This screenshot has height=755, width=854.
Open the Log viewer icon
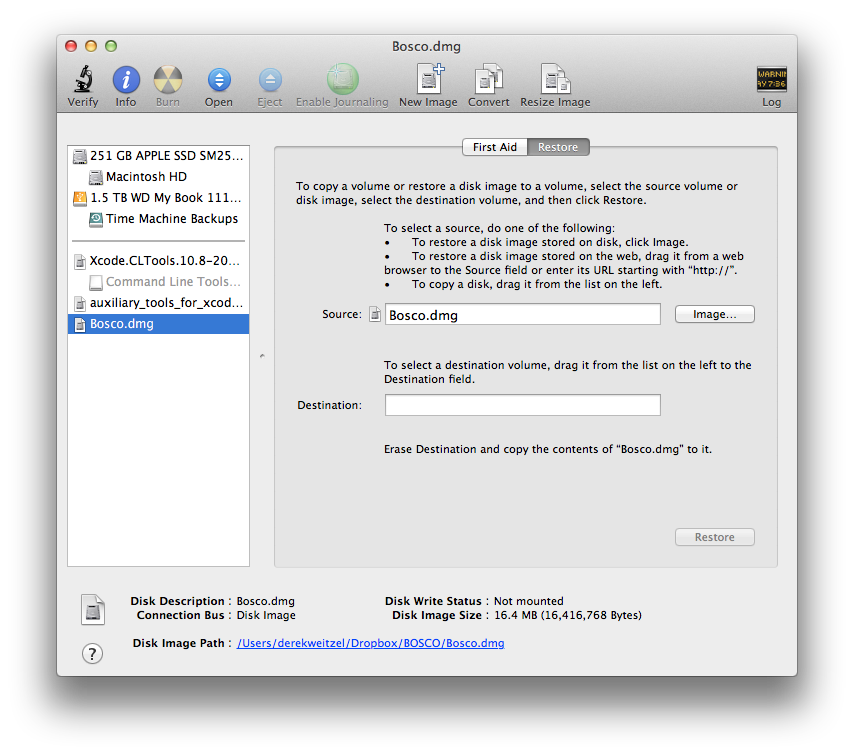[771, 80]
